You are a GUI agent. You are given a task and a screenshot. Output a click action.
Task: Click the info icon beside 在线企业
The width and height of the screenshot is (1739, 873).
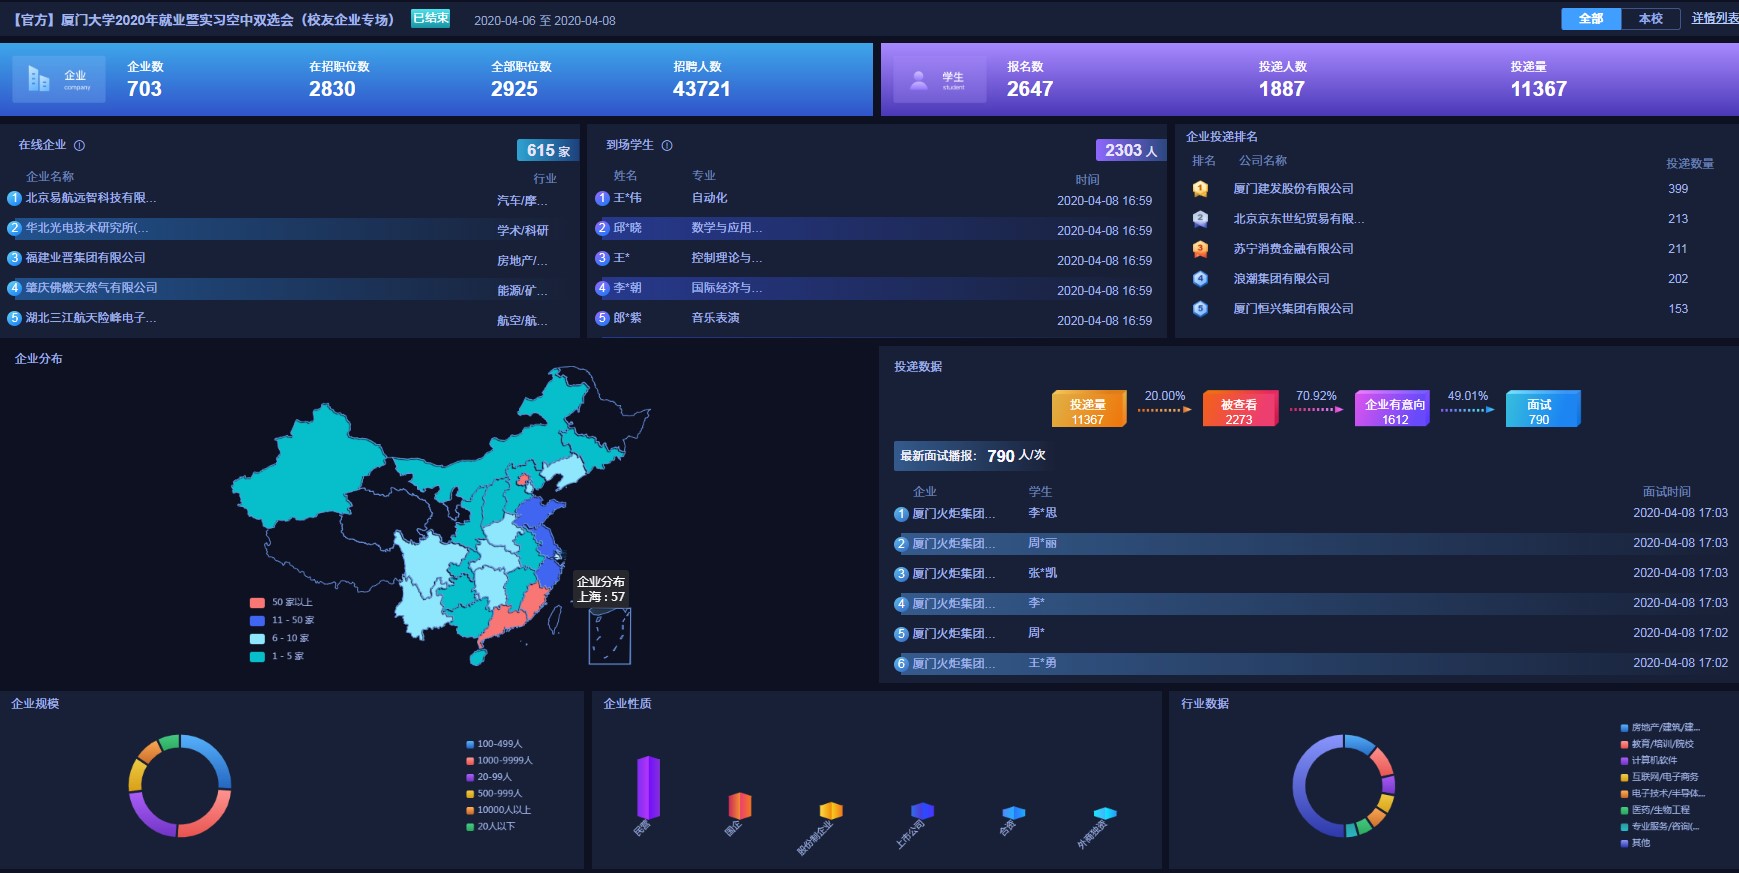80,146
